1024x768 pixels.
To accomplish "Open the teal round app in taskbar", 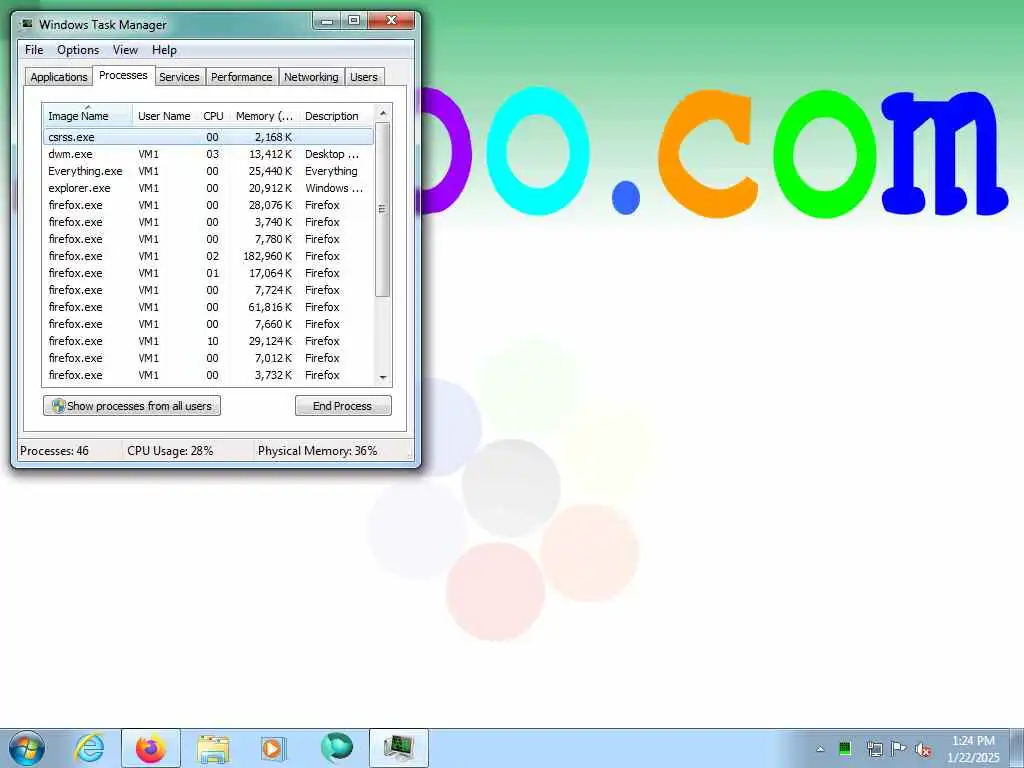I will [336, 748].
